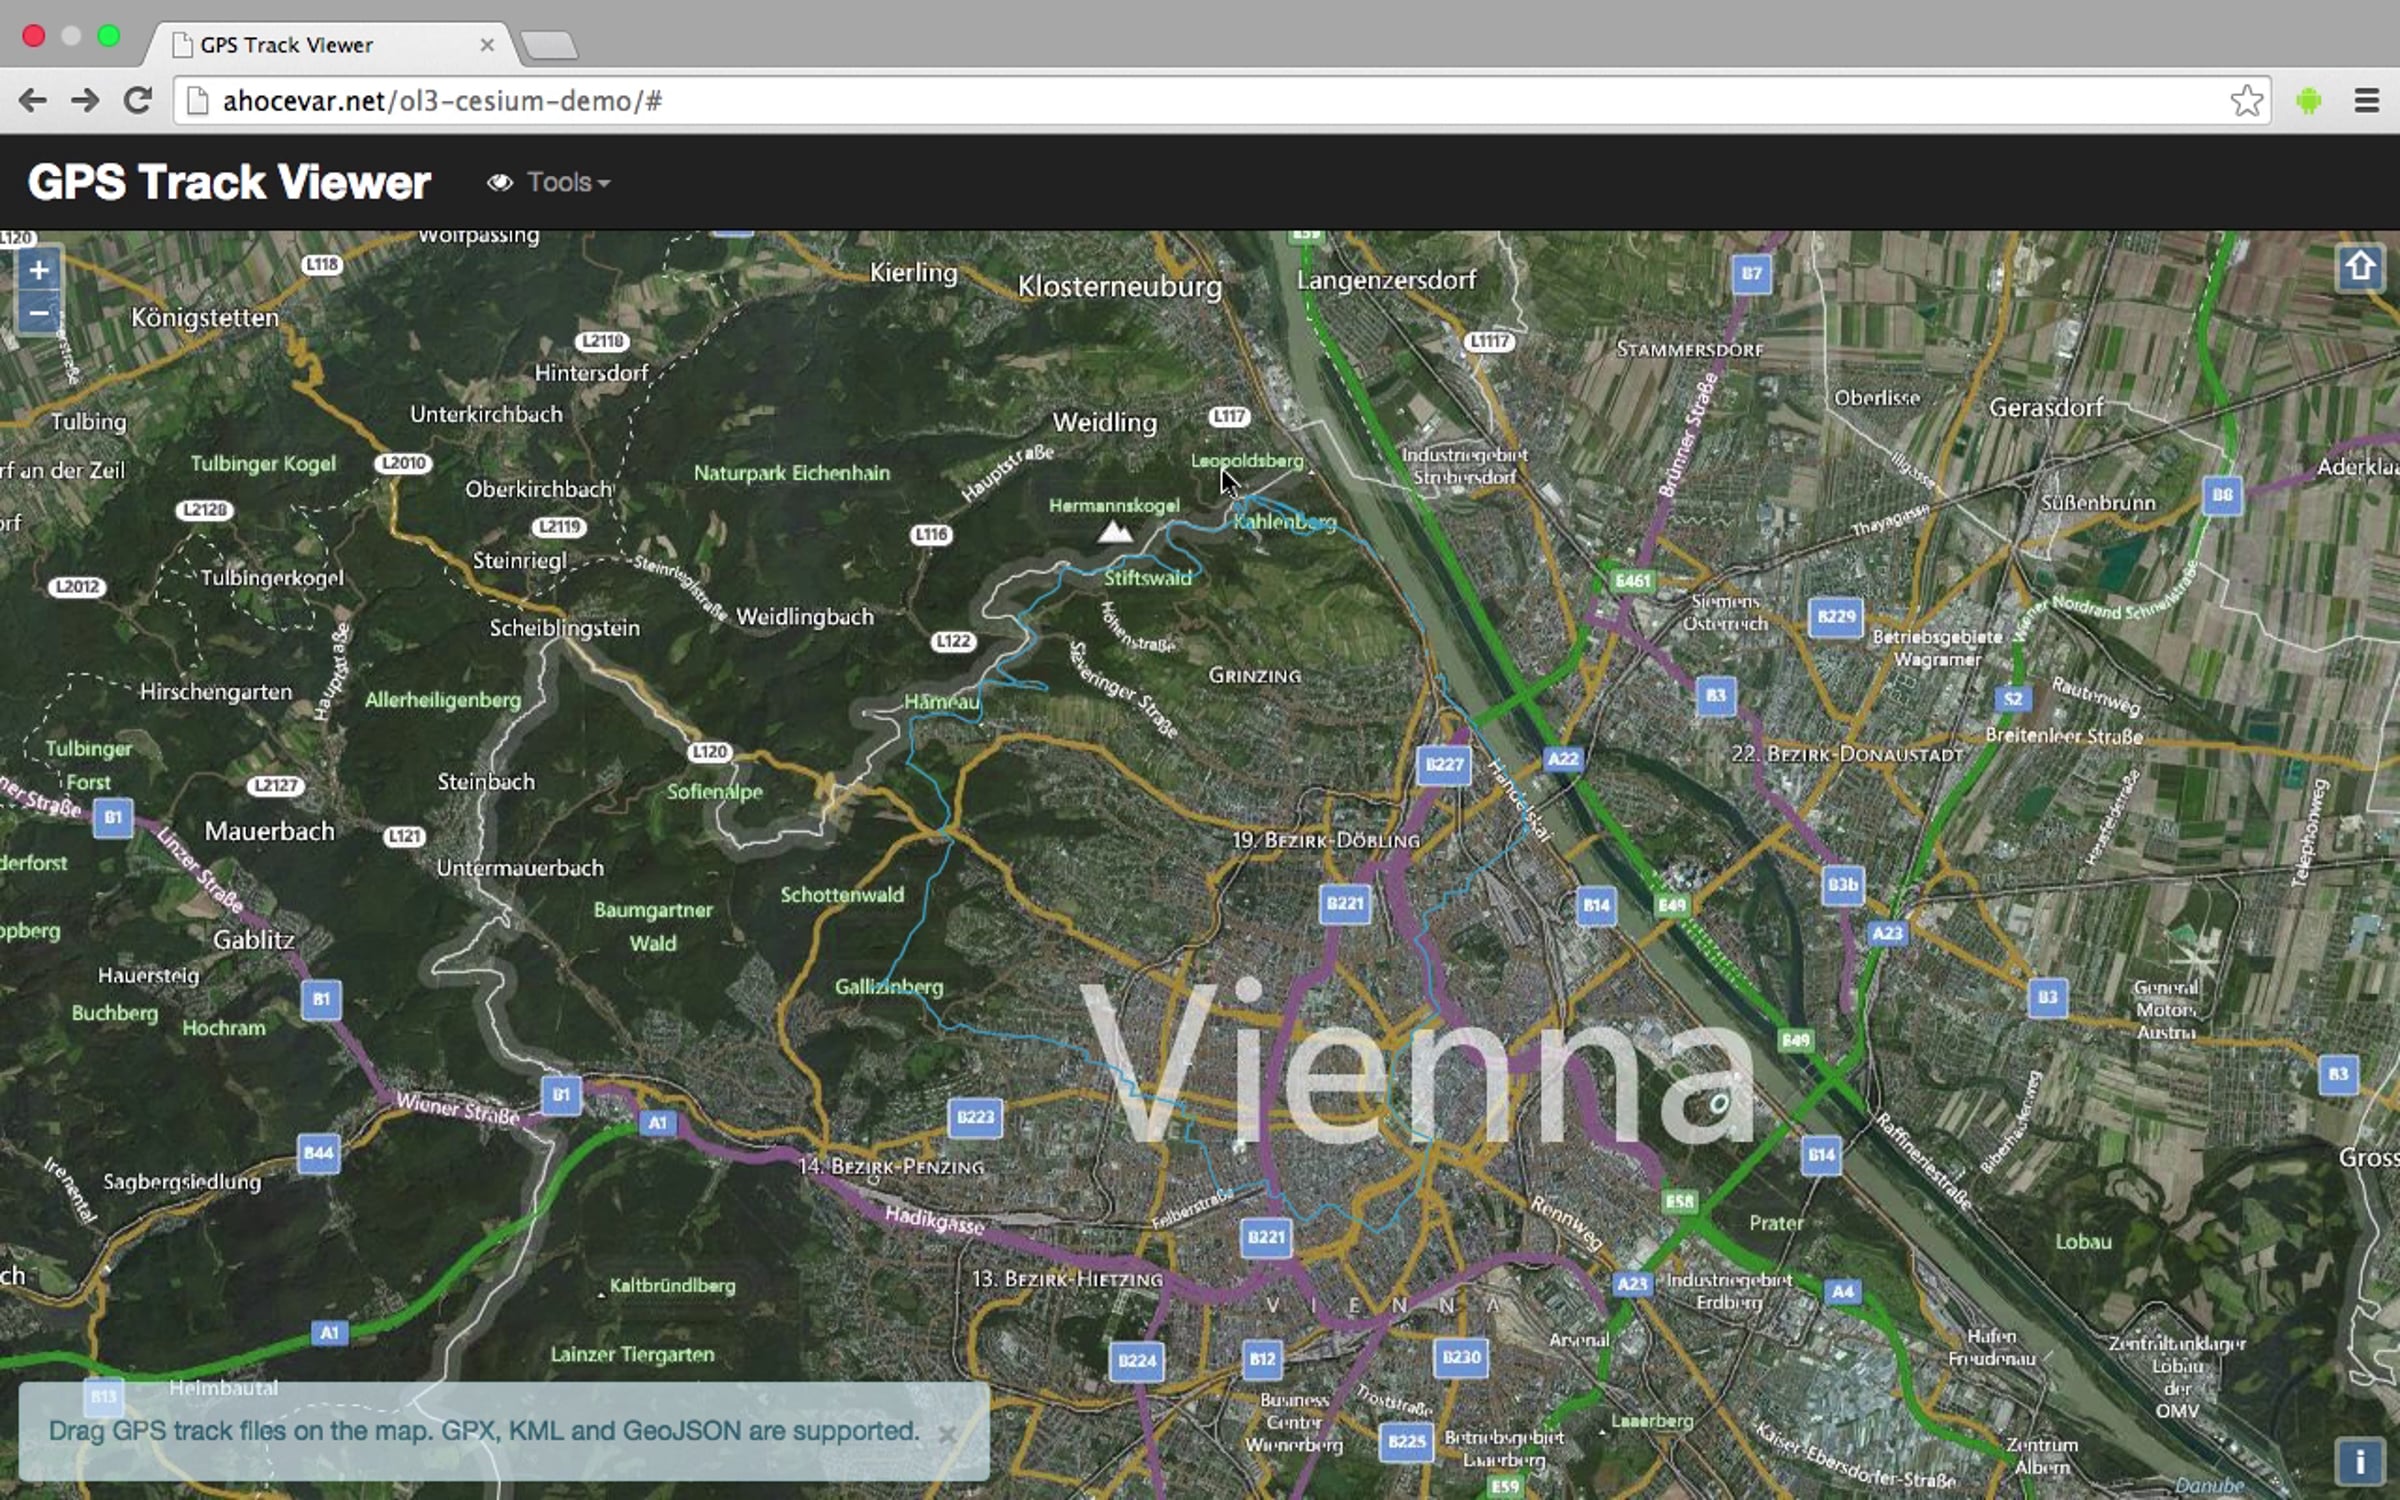Screen dimensions: 2400x1500
Task: Click the GPS Track Viewer title link
Action: pos(229,183)
